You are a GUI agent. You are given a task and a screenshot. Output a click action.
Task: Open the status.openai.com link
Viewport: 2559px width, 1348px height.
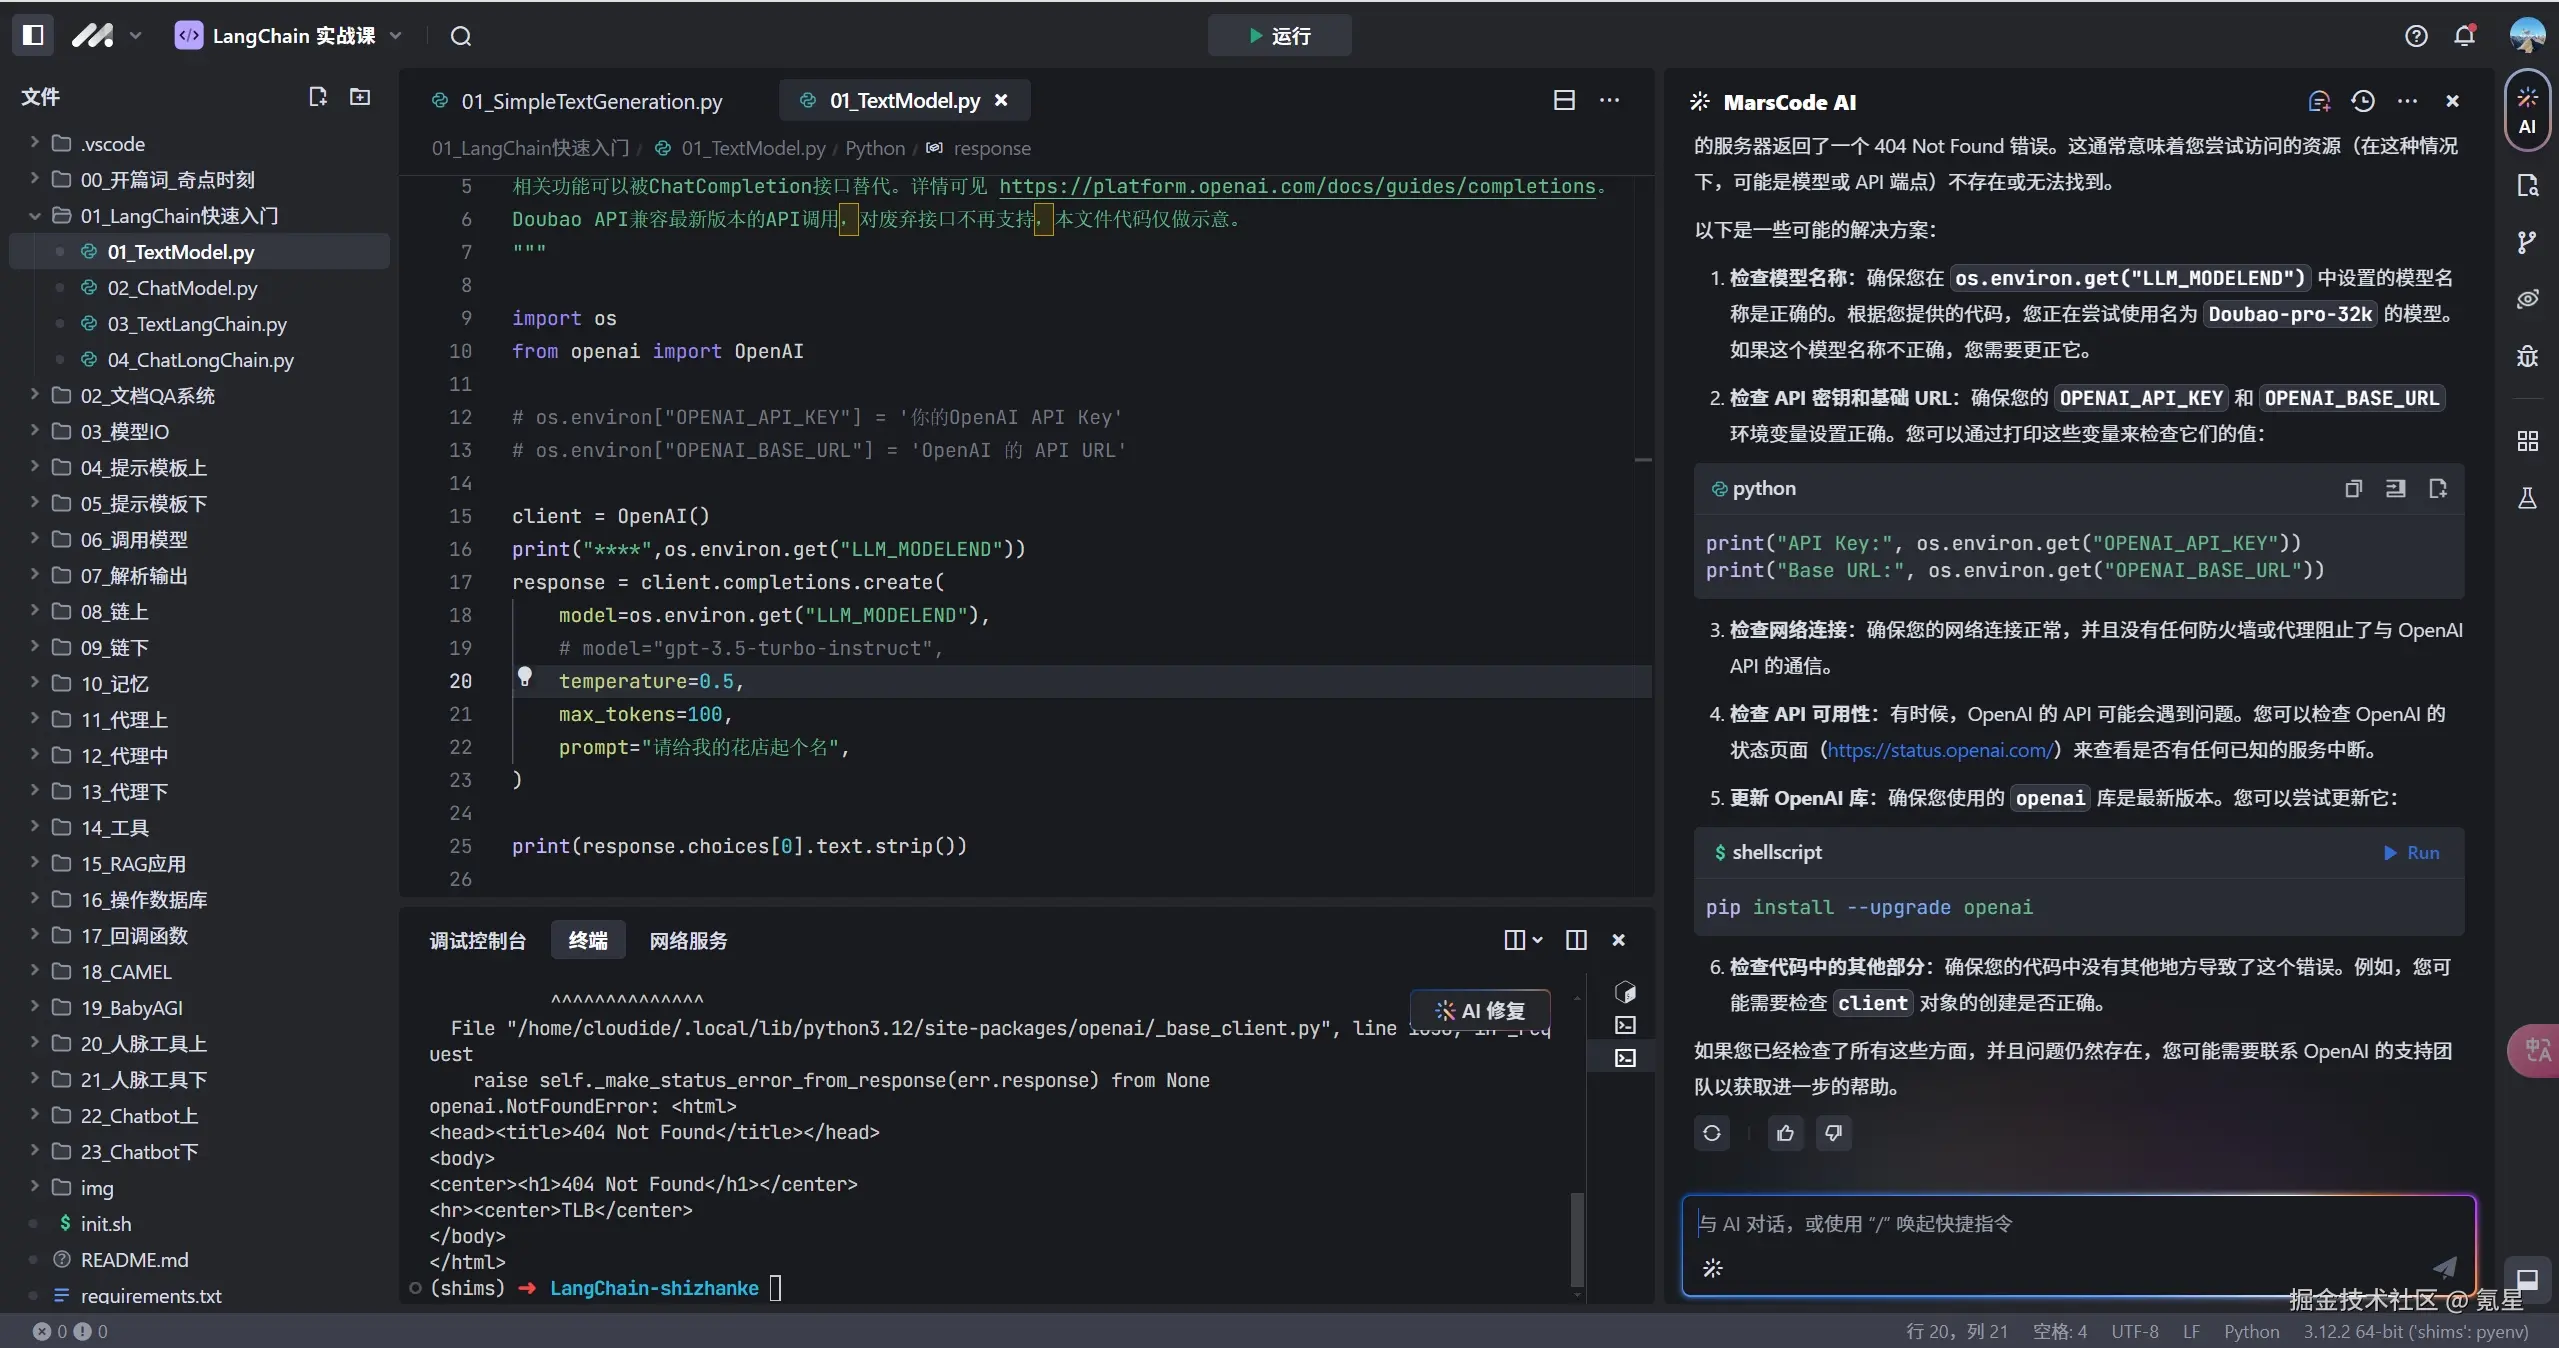[1940, 750]
